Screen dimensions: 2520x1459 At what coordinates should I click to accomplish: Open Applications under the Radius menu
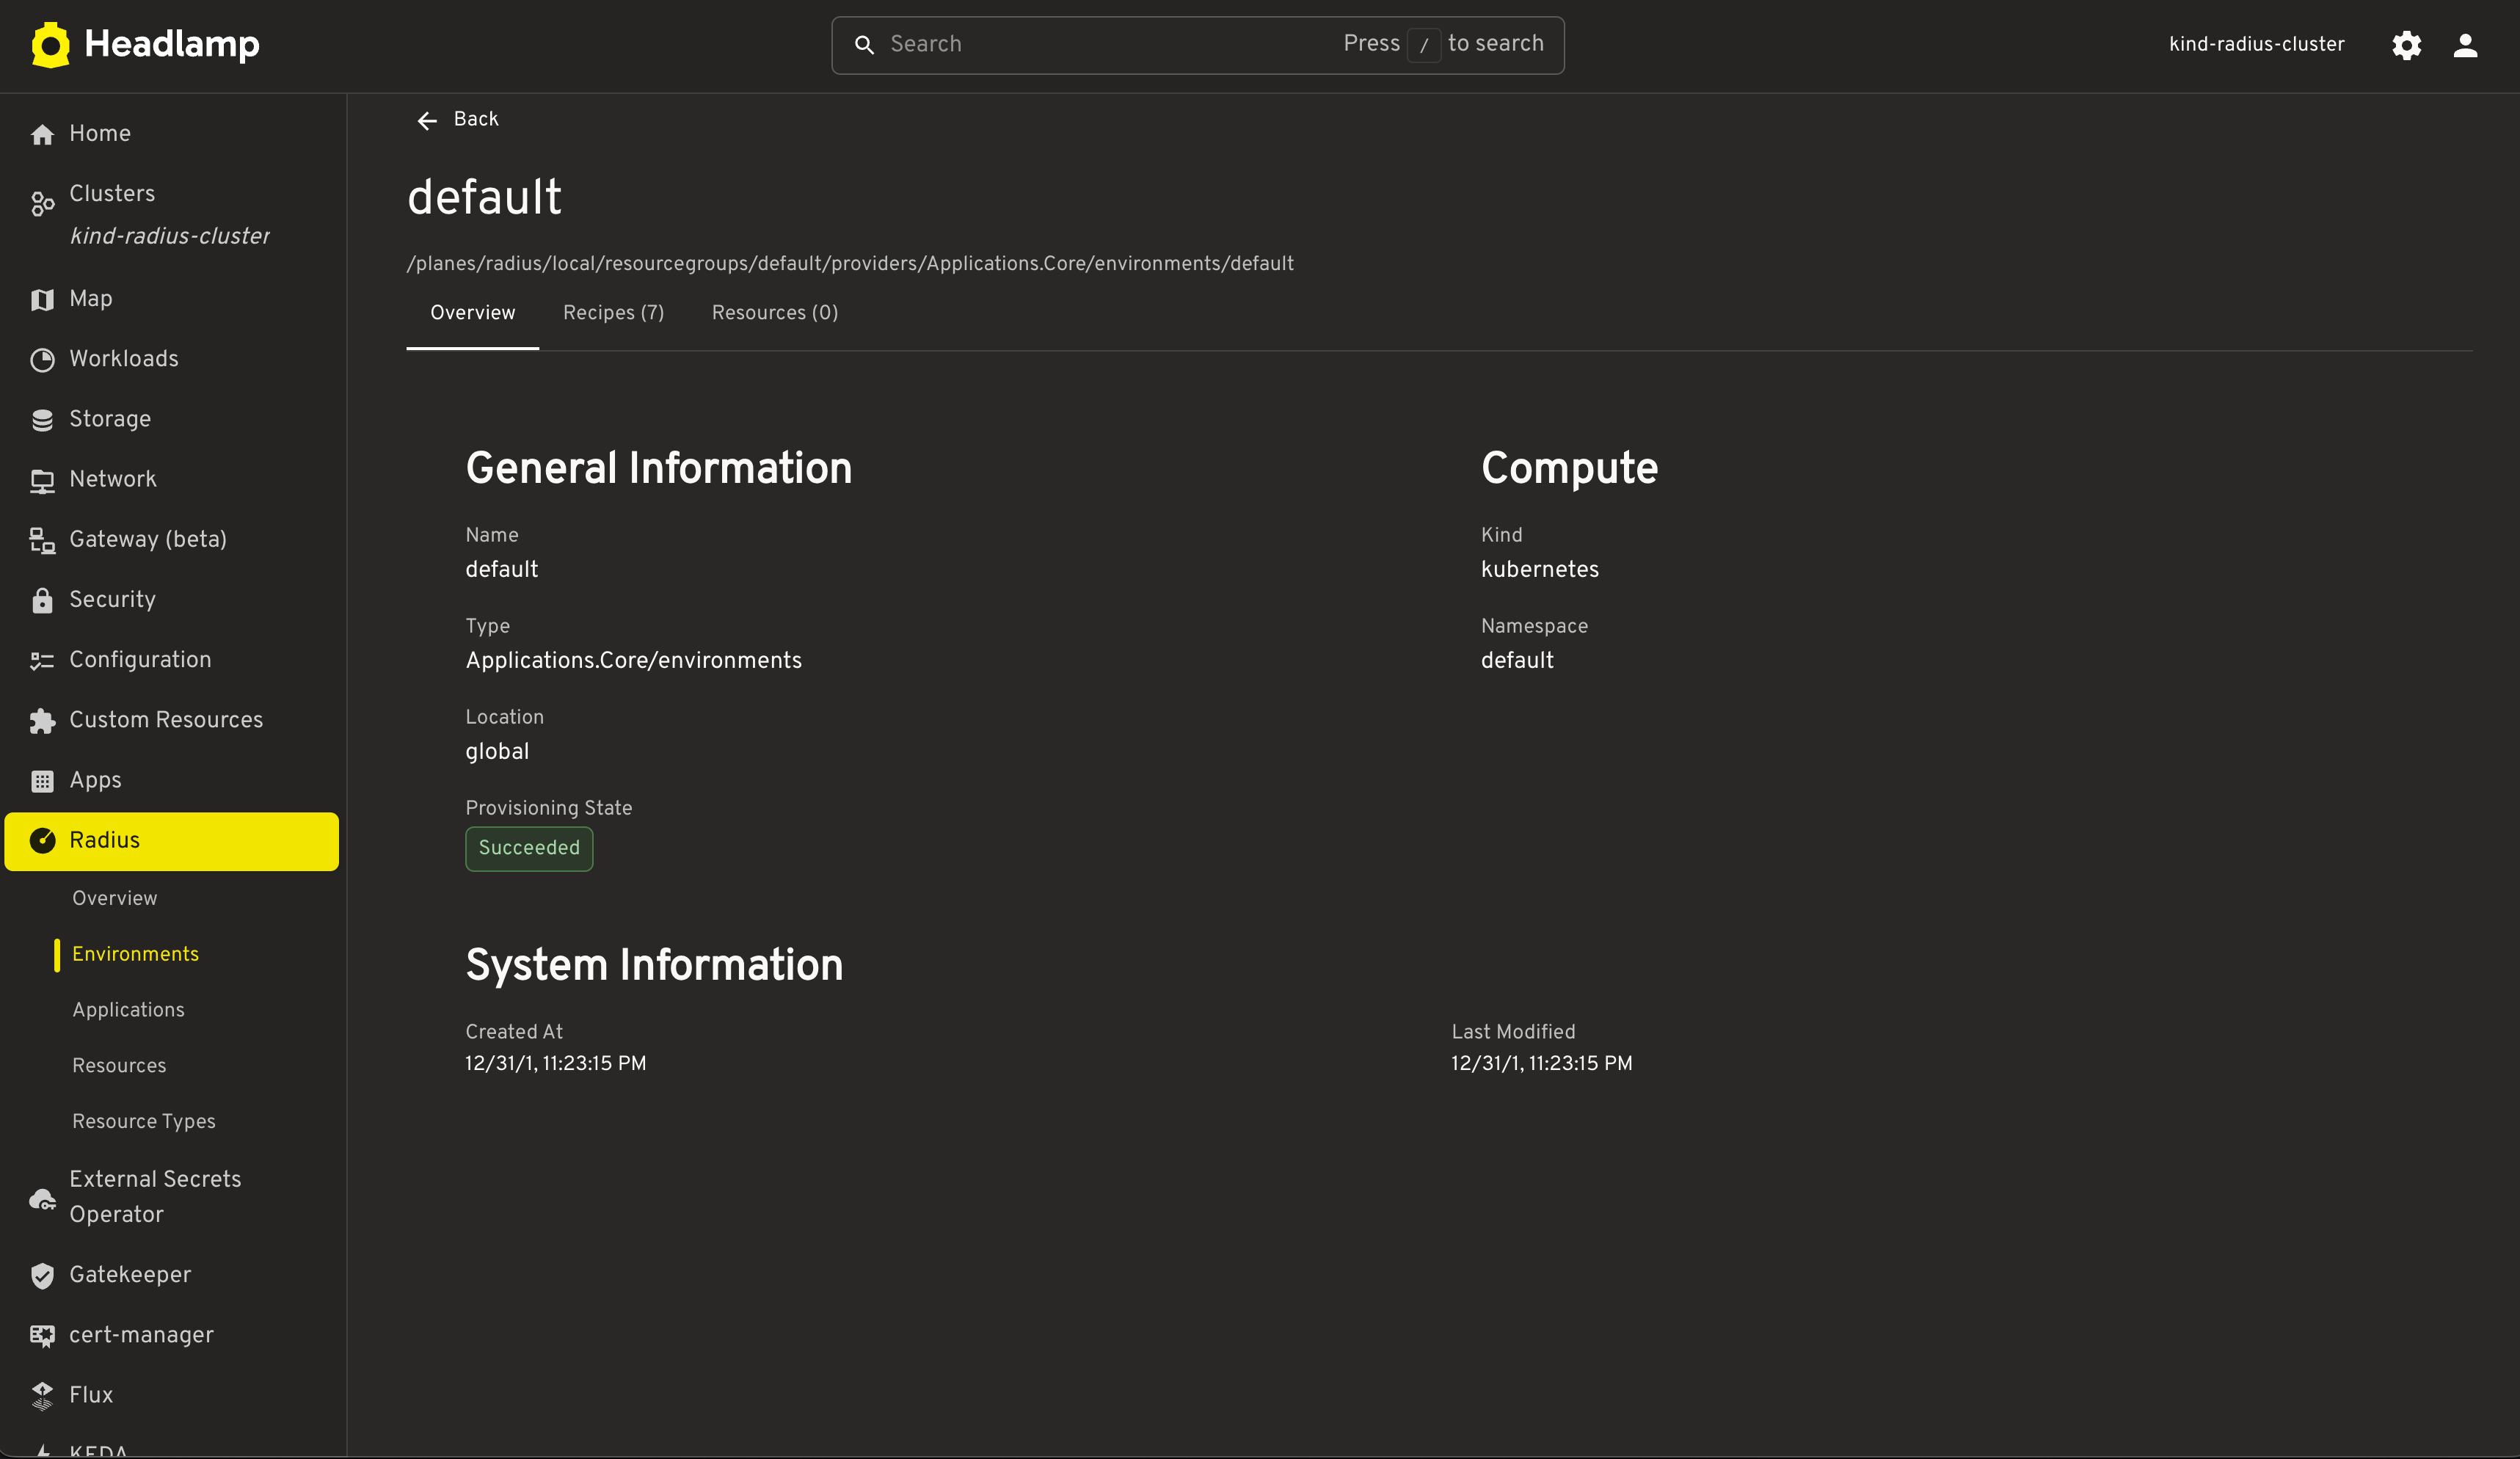(128, 1010)
